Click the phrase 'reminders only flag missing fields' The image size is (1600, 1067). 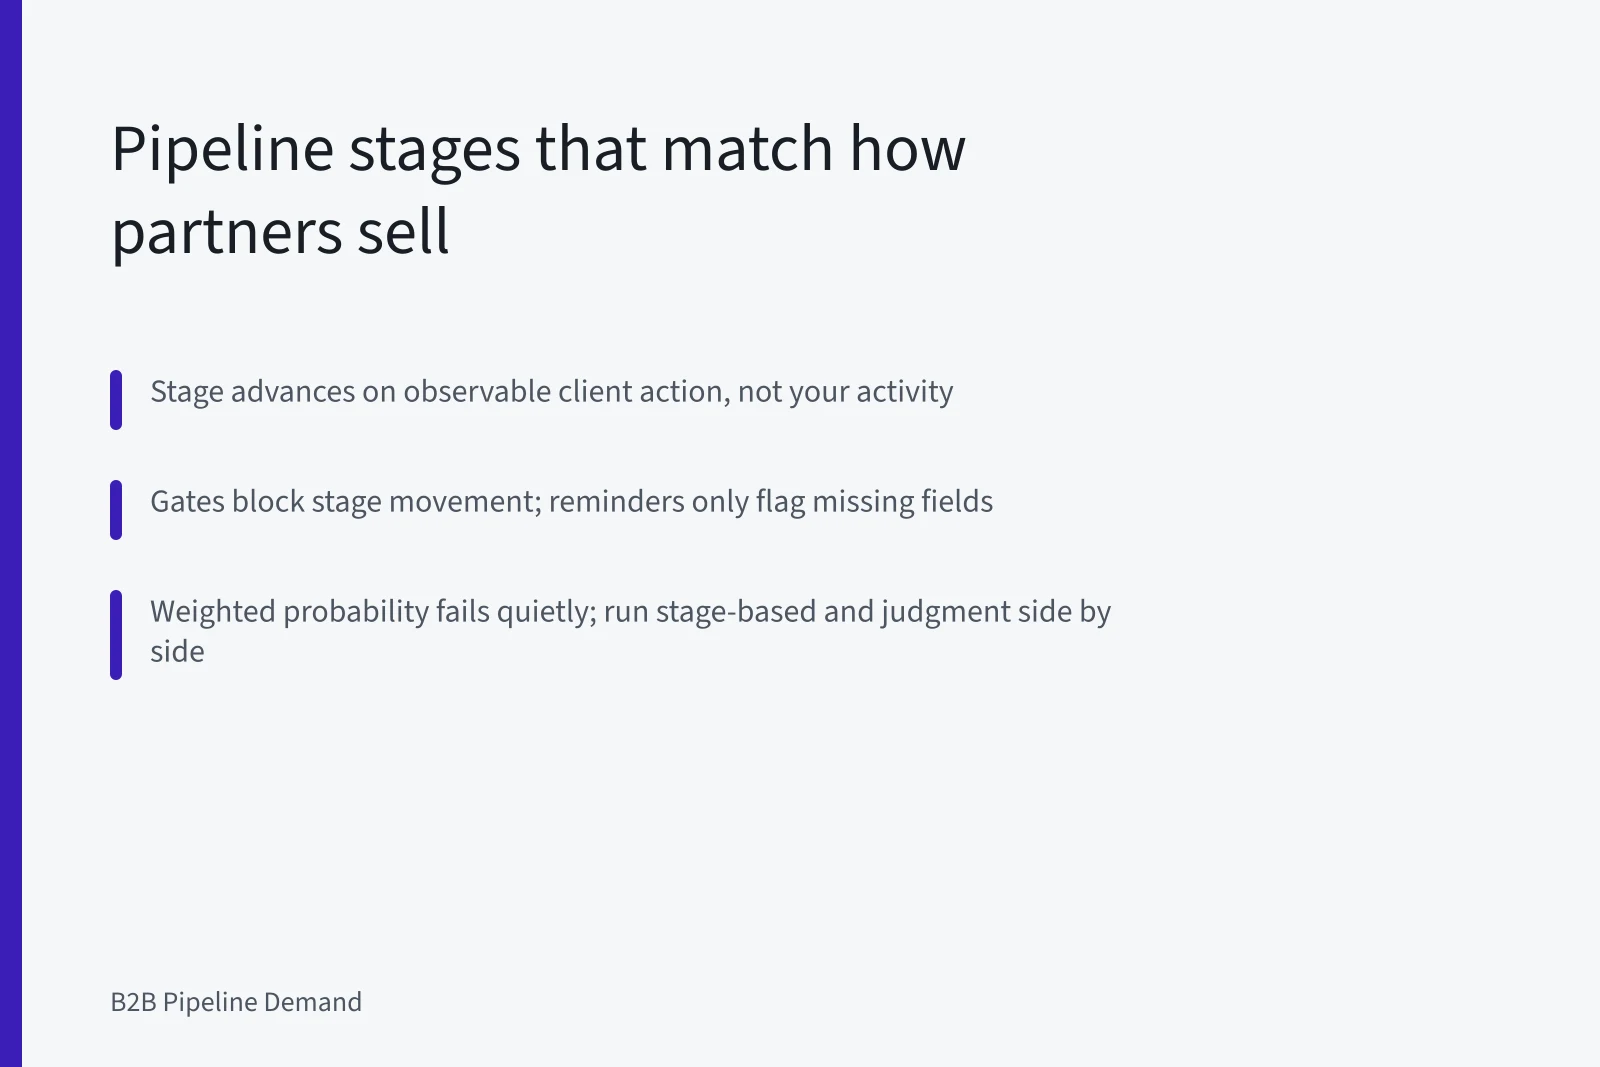pos(771,501)
